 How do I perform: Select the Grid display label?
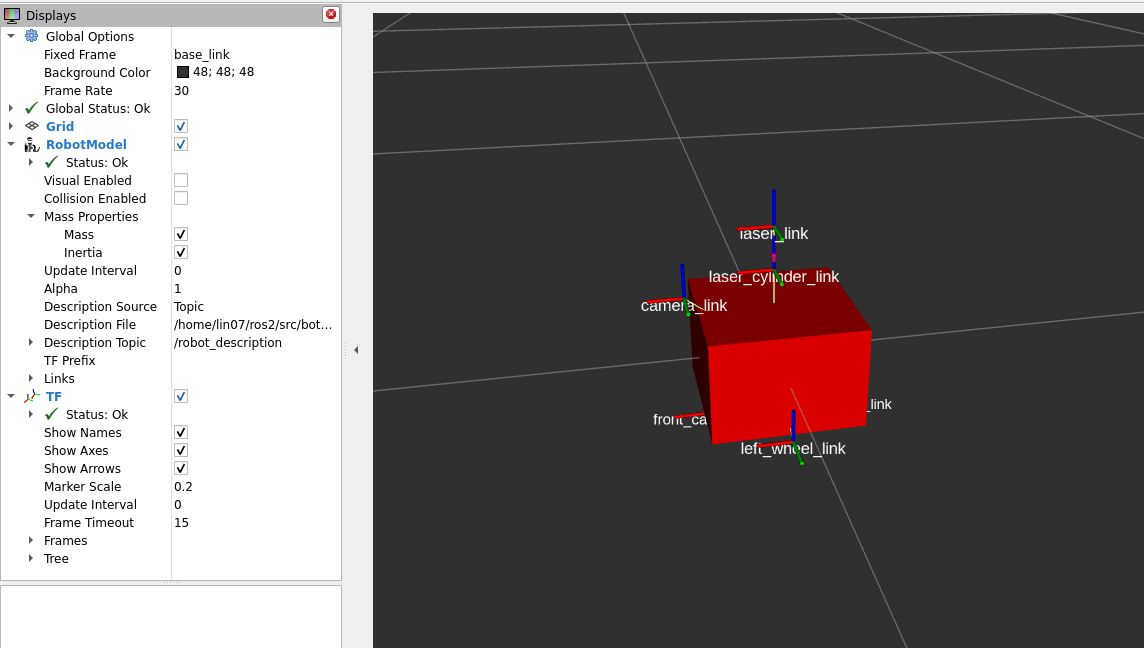pos(60,126)
